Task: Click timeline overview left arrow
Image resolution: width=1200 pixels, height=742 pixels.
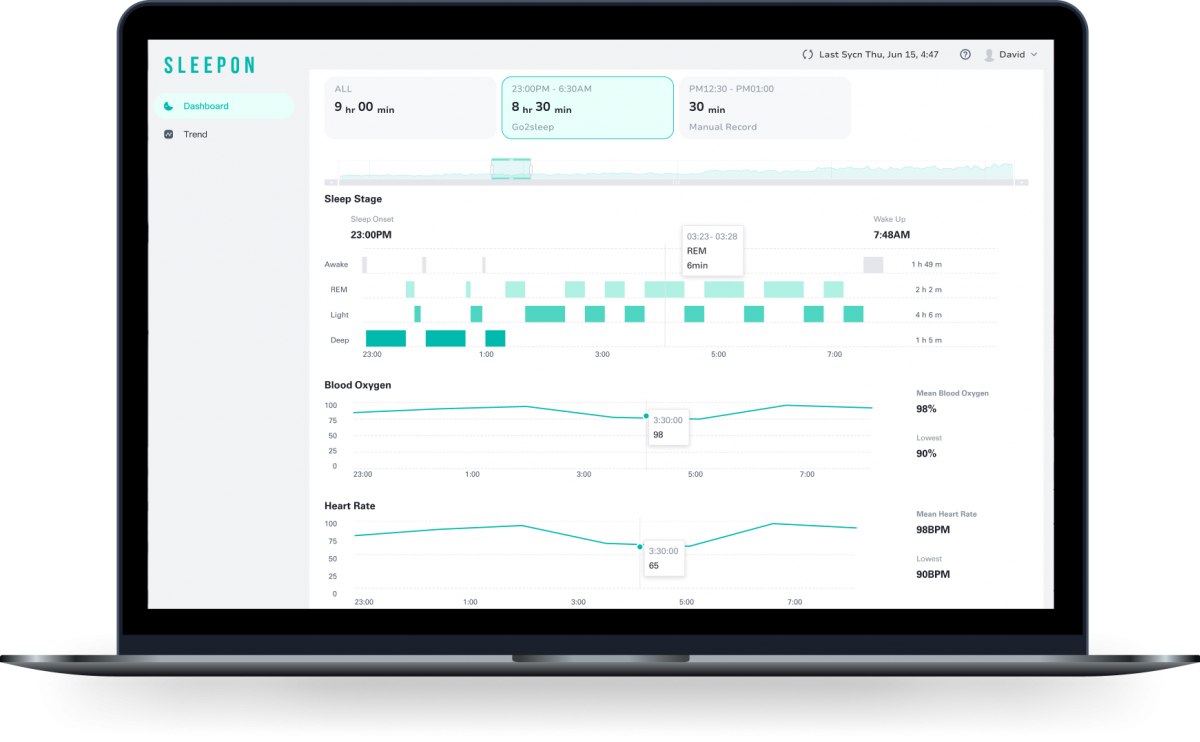Action: click(x=332, y=182)
